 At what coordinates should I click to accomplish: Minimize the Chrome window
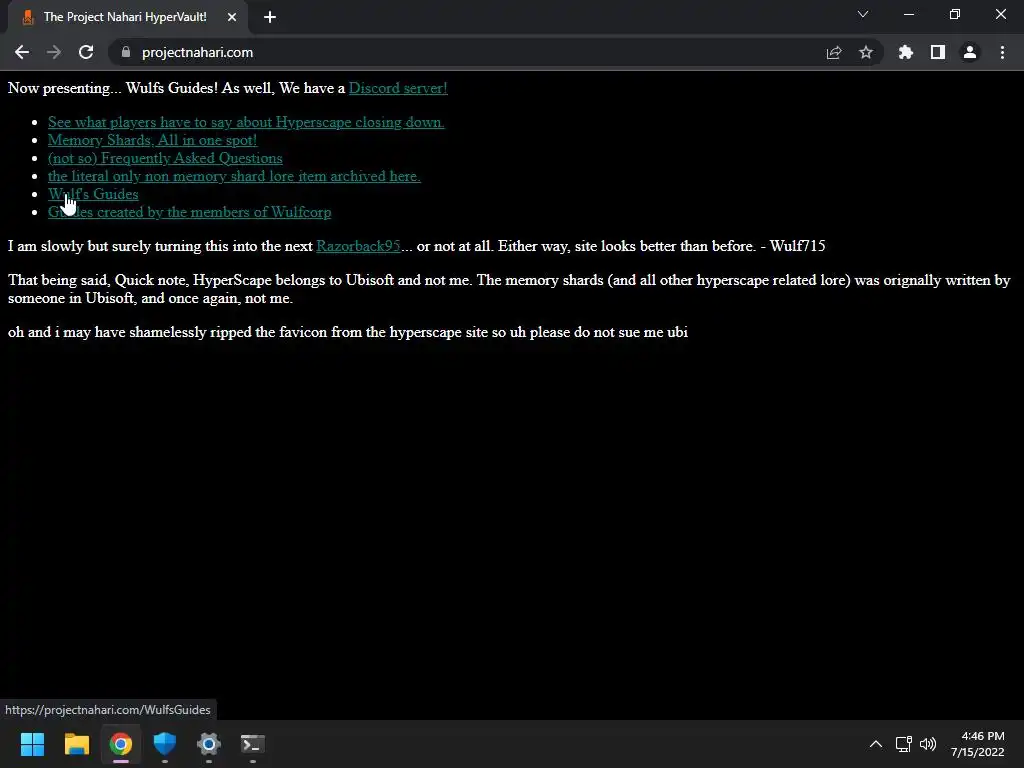(x=908, y=14)
